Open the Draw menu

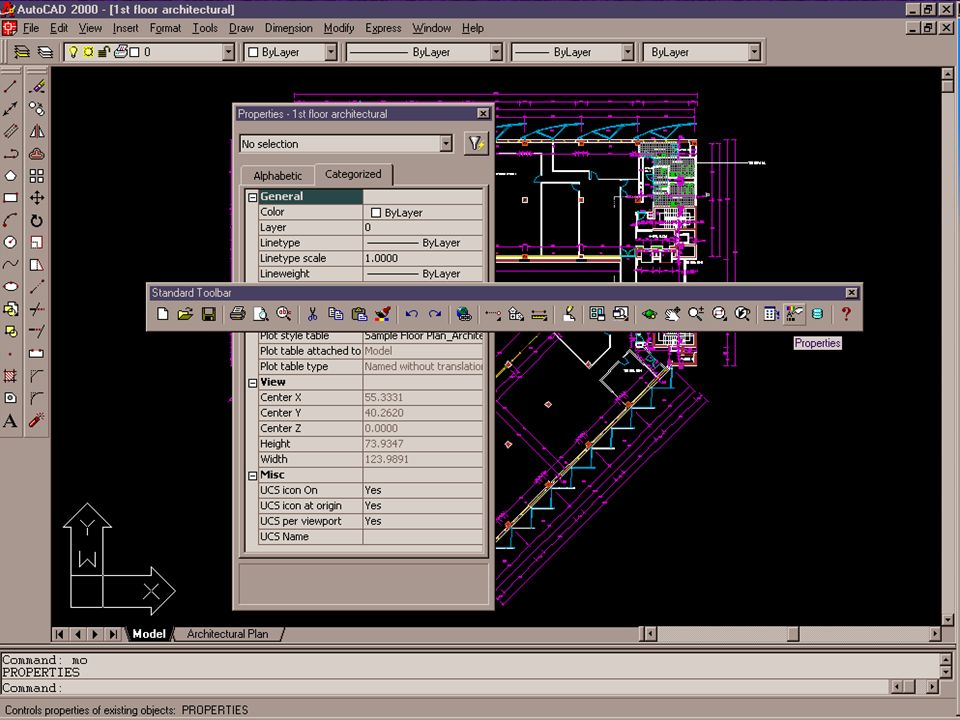click(241, 28)
